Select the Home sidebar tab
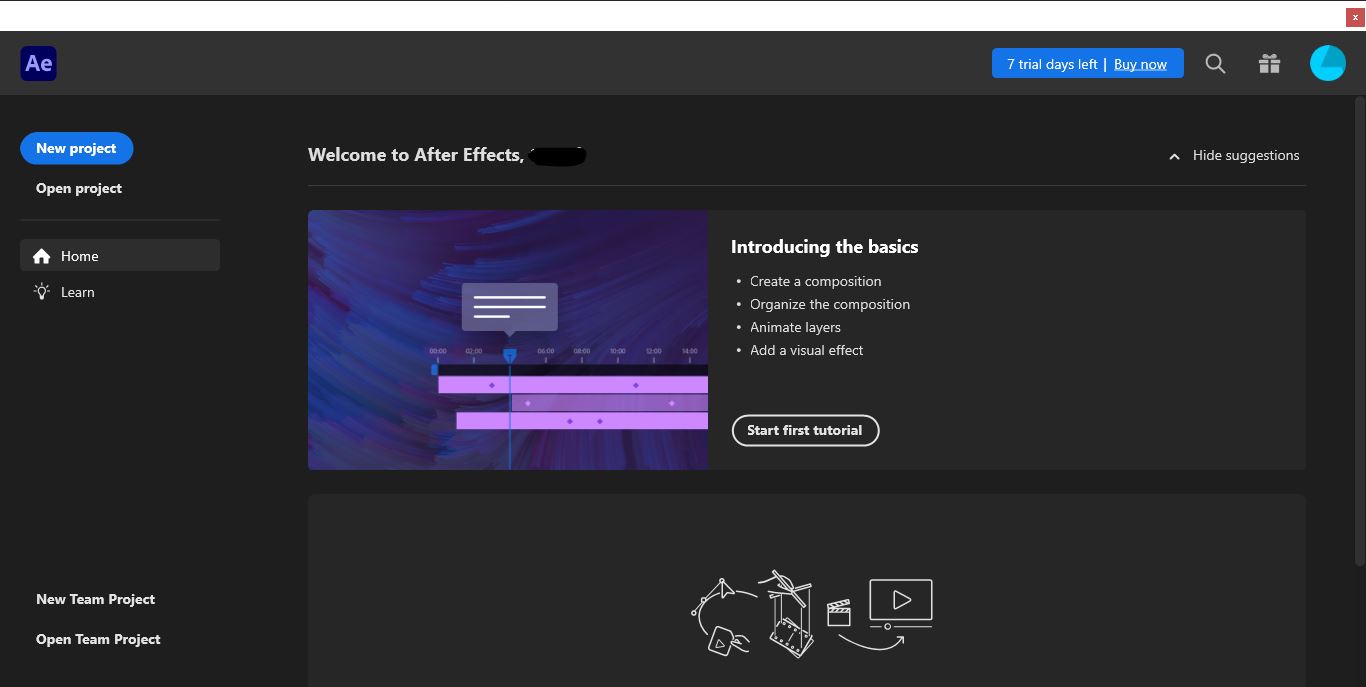This screenshot has width=1366, height=687. (x=120, y=255)
